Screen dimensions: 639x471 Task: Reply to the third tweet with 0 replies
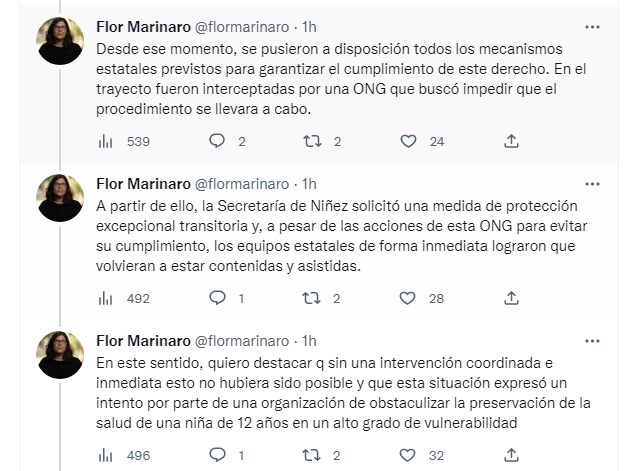click(217, 455)
